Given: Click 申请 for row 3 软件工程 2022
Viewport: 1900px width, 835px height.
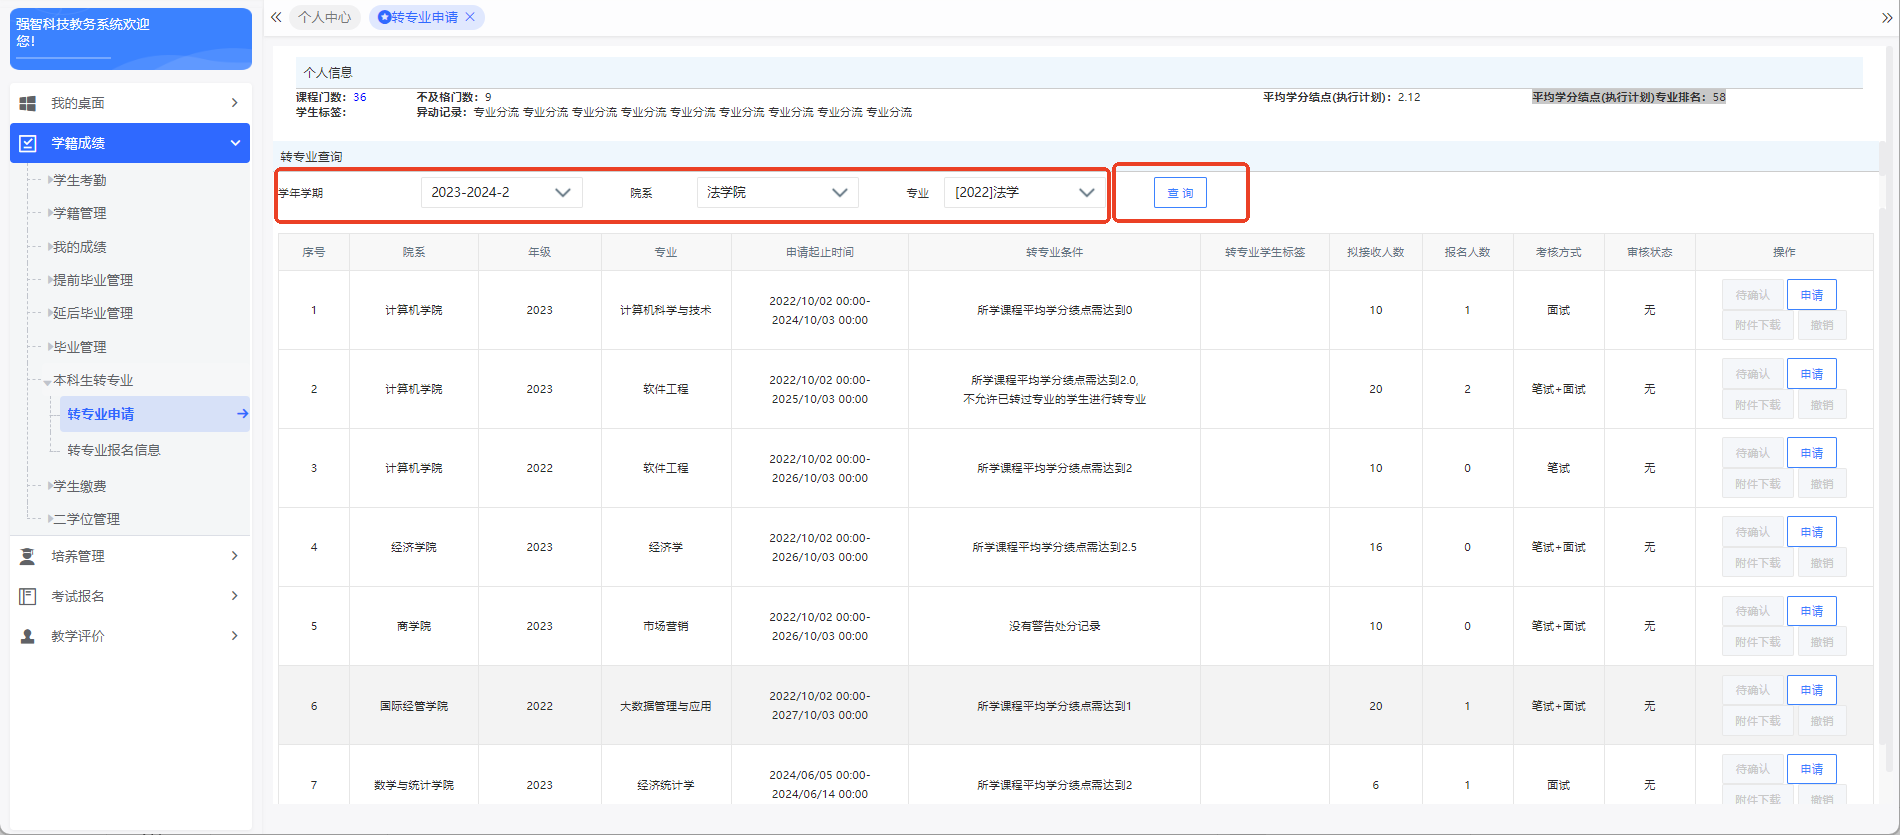Looking at the screenshot, I should click(x=1811, y=453).
